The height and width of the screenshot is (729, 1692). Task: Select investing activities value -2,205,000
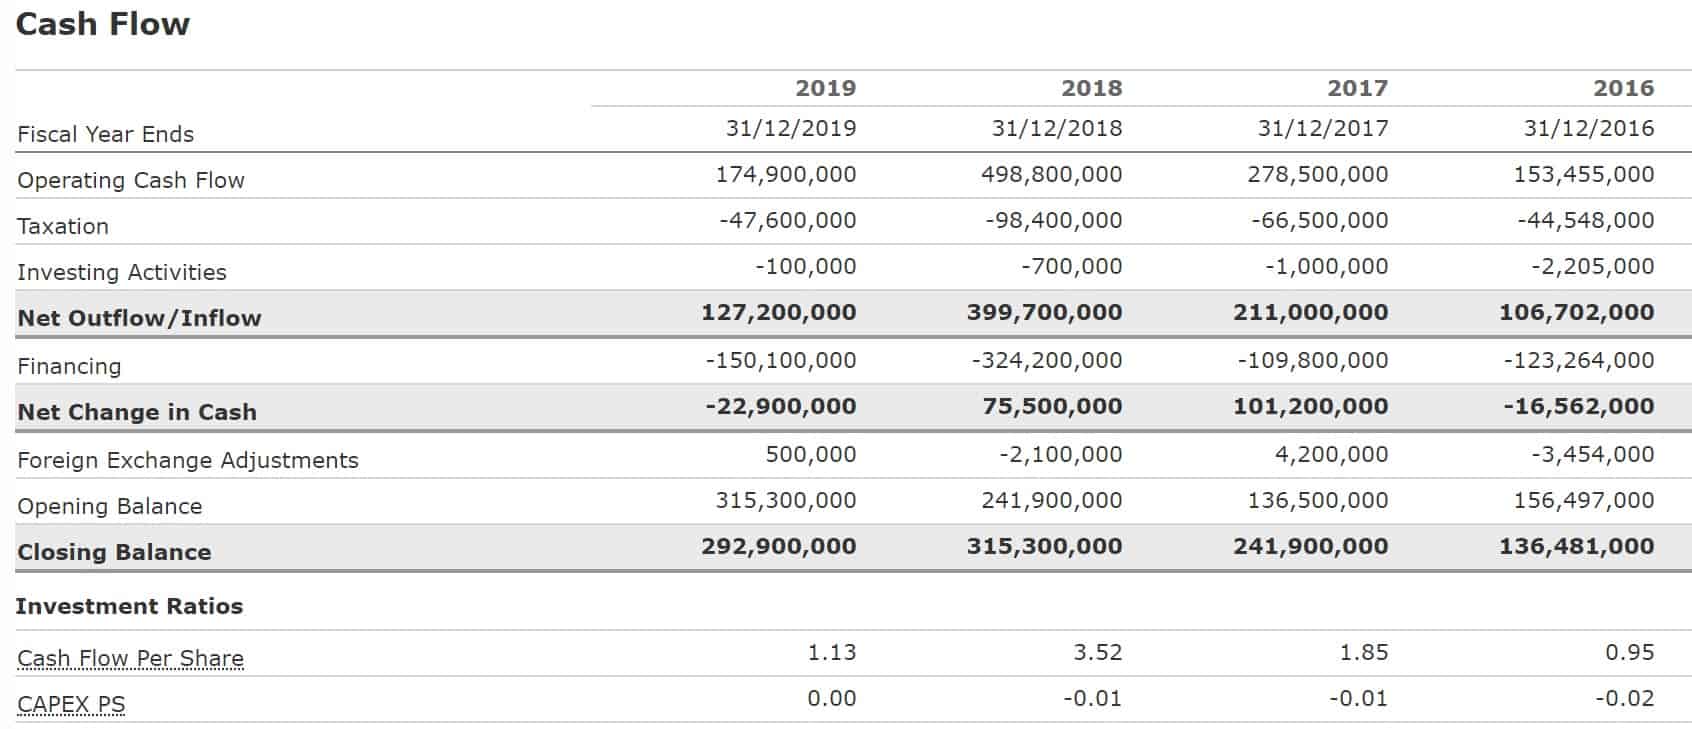point(1593,266)
